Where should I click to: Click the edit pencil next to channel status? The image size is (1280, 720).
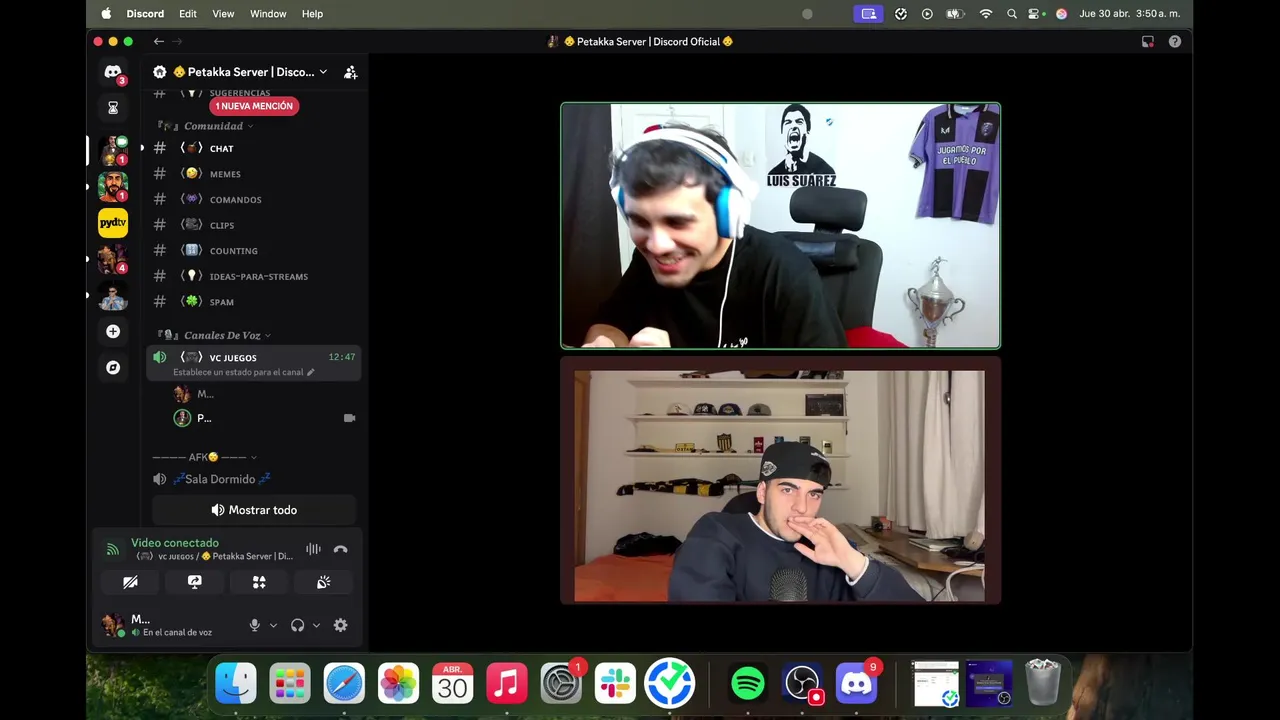pos(311,372)
